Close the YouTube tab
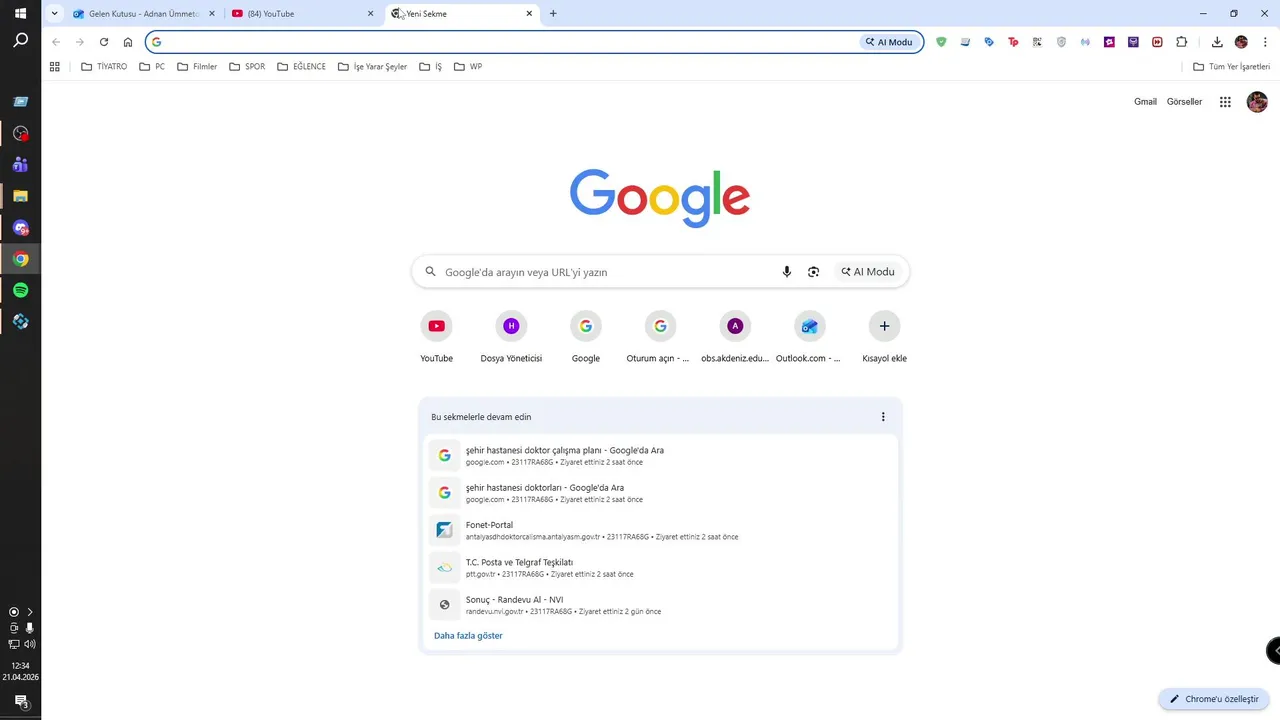 tap(371, 14)
